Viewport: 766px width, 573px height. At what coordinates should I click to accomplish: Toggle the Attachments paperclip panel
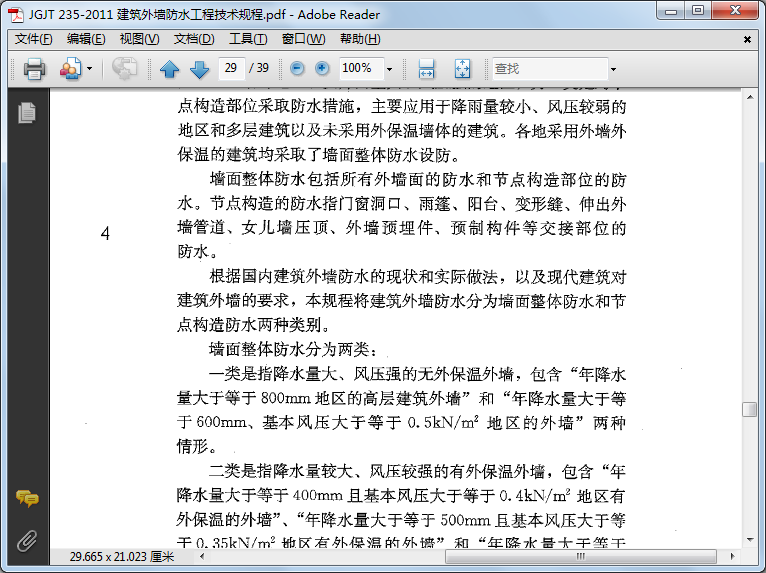(27, 541)
